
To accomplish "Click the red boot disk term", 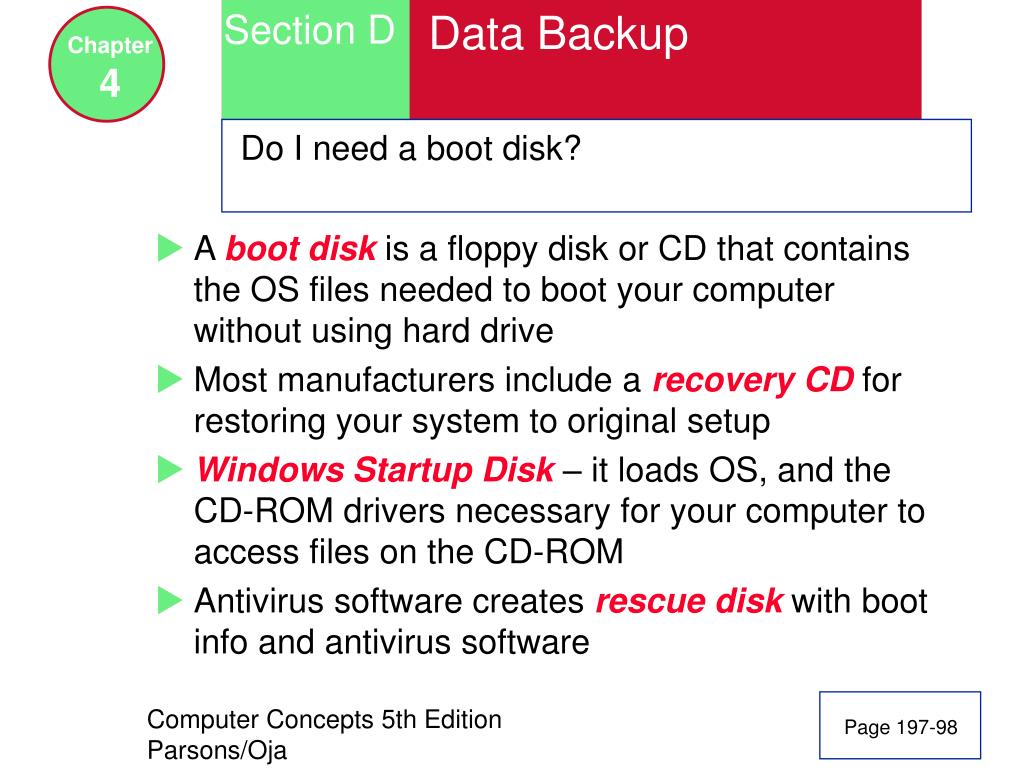I will coord(300,249).
